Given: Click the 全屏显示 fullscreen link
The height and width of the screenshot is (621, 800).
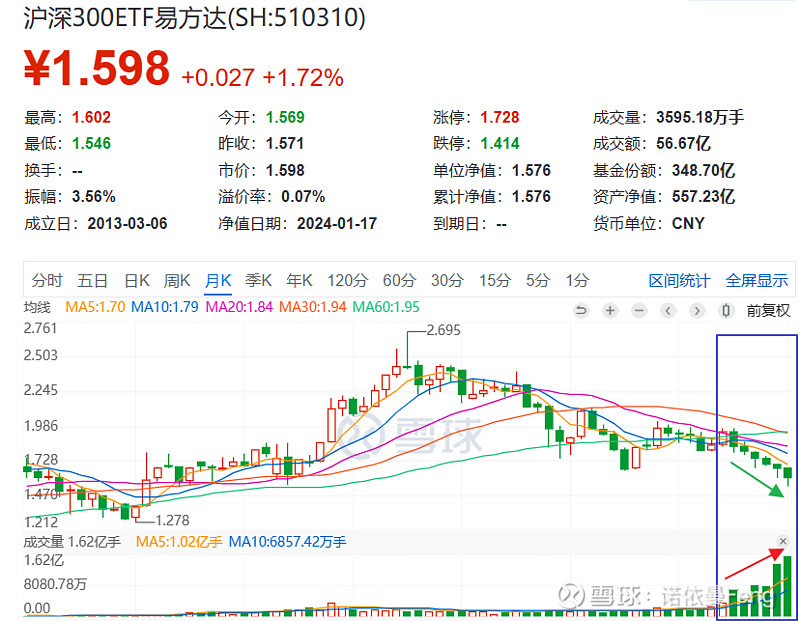Looking at the screenshot, I should pos(757,280).
